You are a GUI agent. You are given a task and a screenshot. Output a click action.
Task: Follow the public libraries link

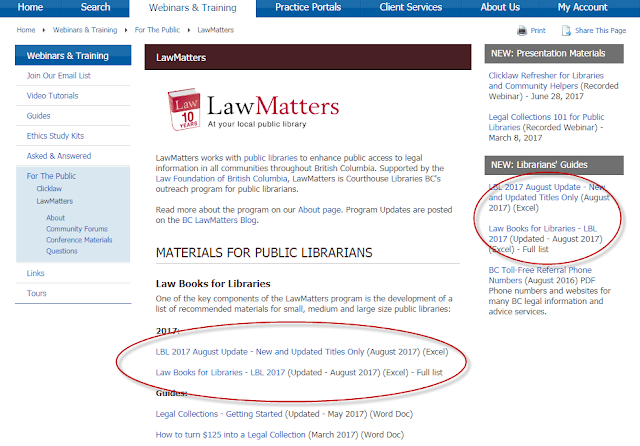pyautogui.click(x=270, y=158)
